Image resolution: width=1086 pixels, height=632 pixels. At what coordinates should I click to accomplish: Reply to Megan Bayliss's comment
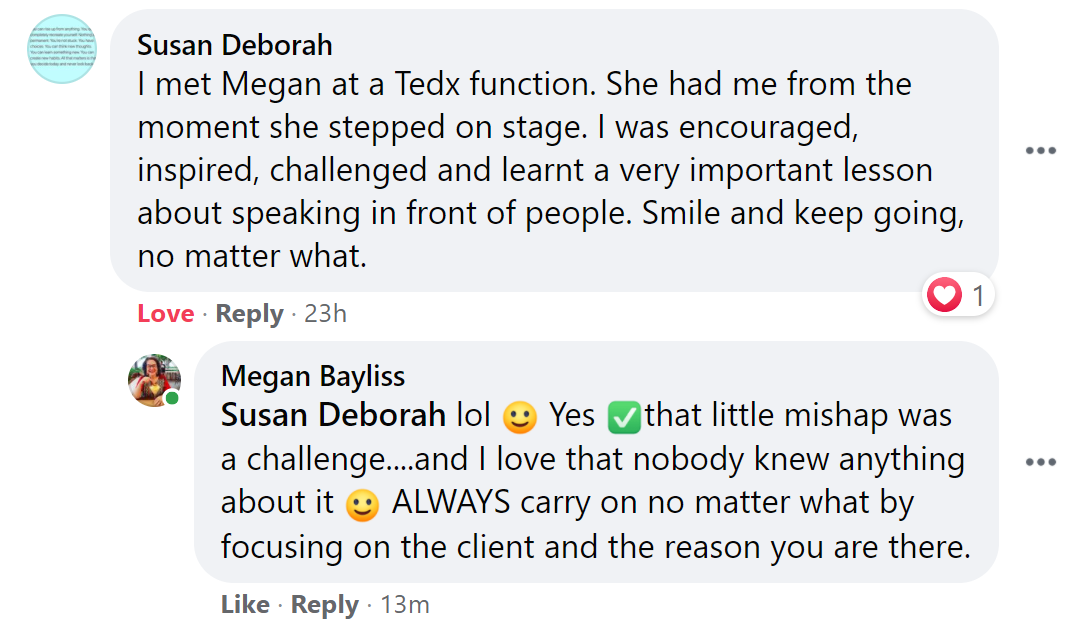pyautogui.click(x=325, y=605)
